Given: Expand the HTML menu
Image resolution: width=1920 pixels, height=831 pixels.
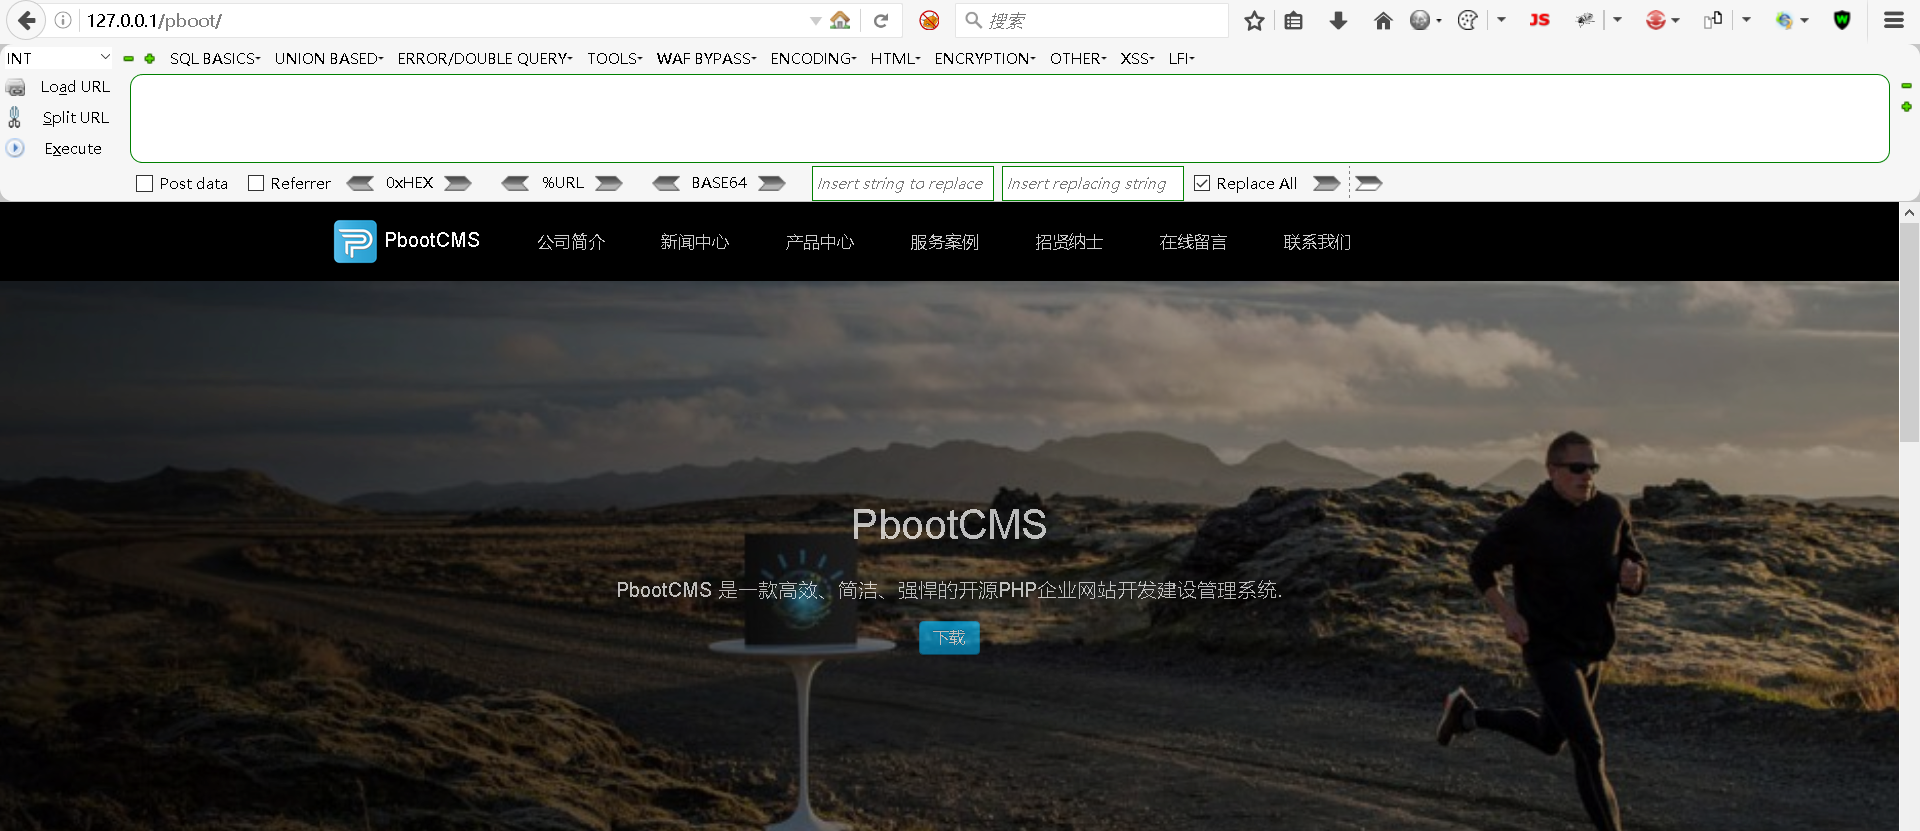Looking at the screenshot, I should 896,59.
